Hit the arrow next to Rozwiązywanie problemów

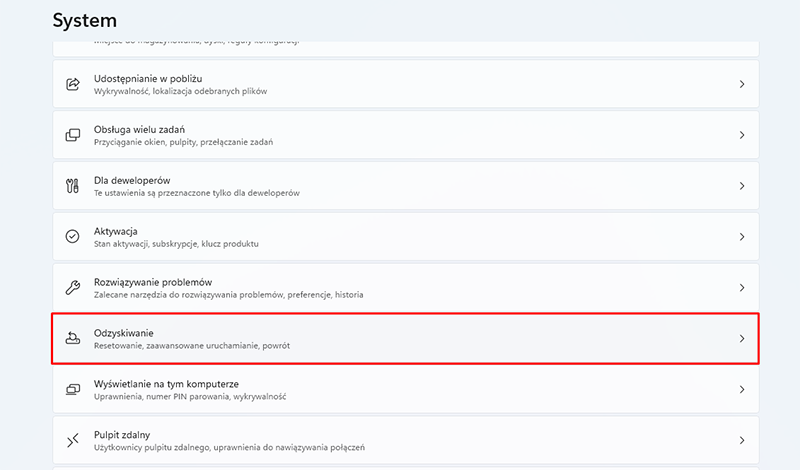(x=742, y=288)
